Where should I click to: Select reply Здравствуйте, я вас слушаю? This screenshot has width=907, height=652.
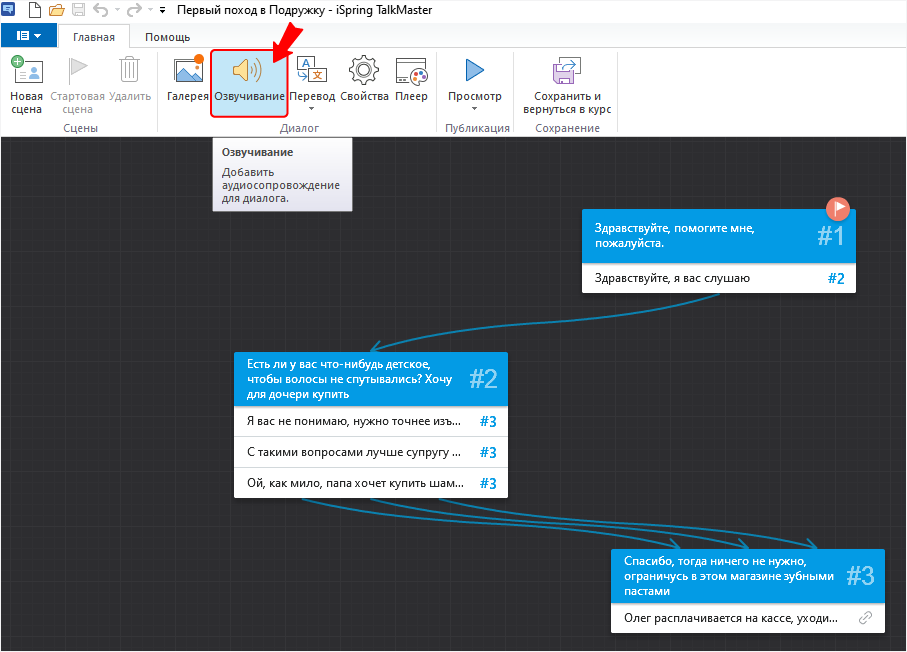click(x=718, y=279)
